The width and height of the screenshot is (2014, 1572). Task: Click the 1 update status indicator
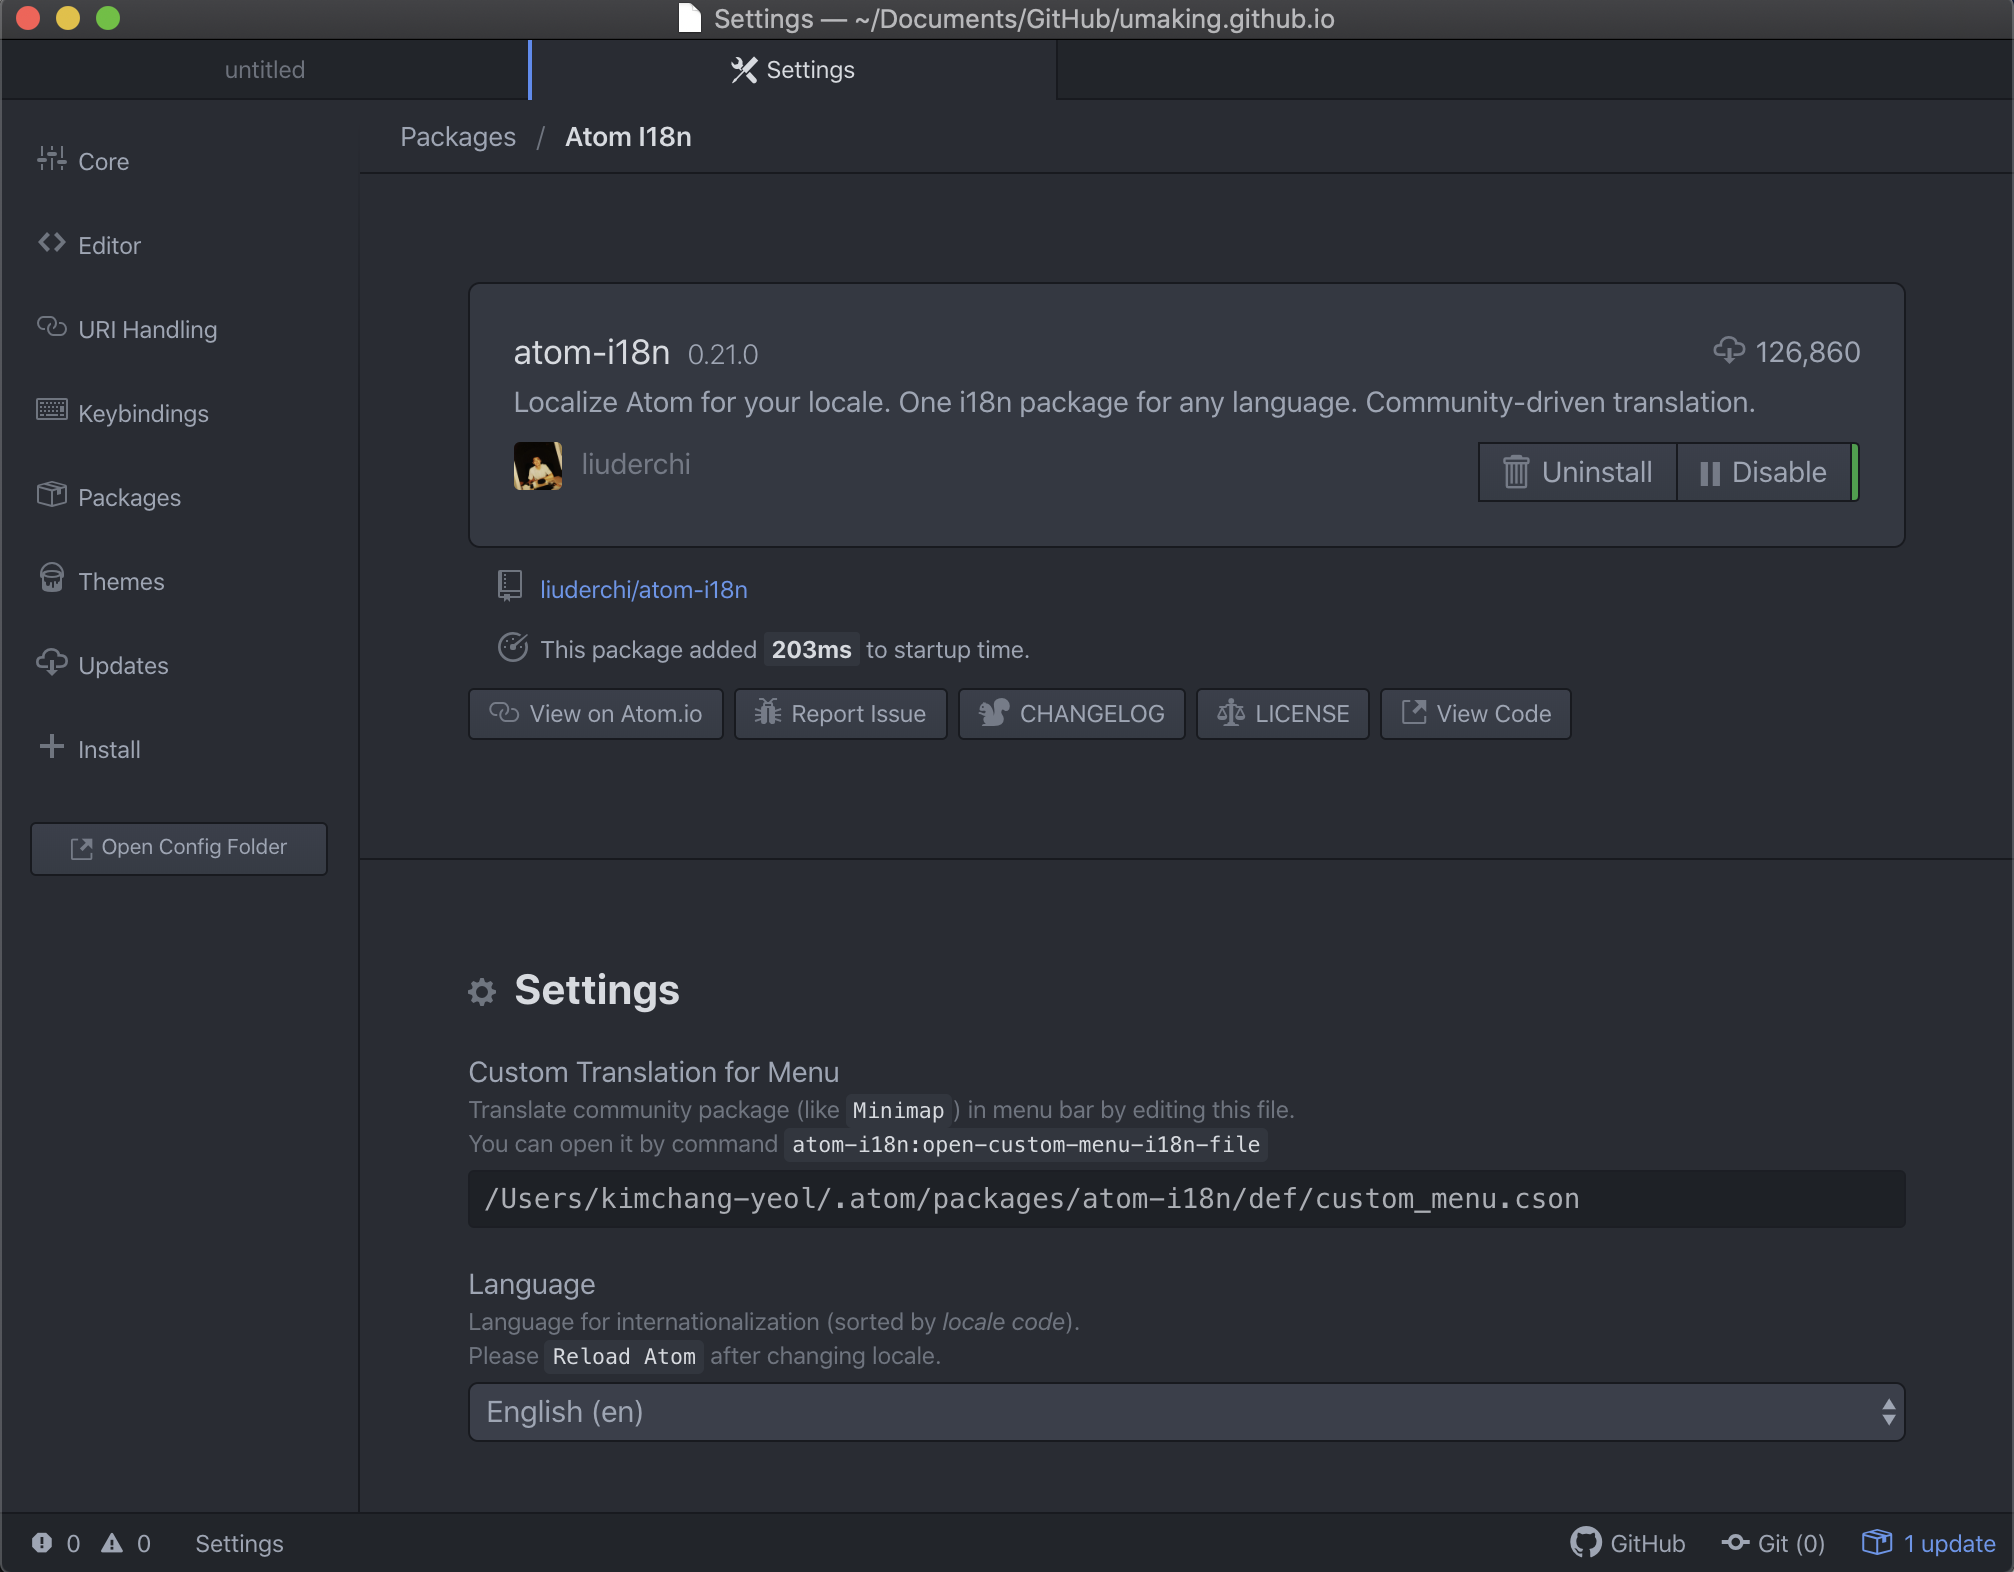1929,1543
